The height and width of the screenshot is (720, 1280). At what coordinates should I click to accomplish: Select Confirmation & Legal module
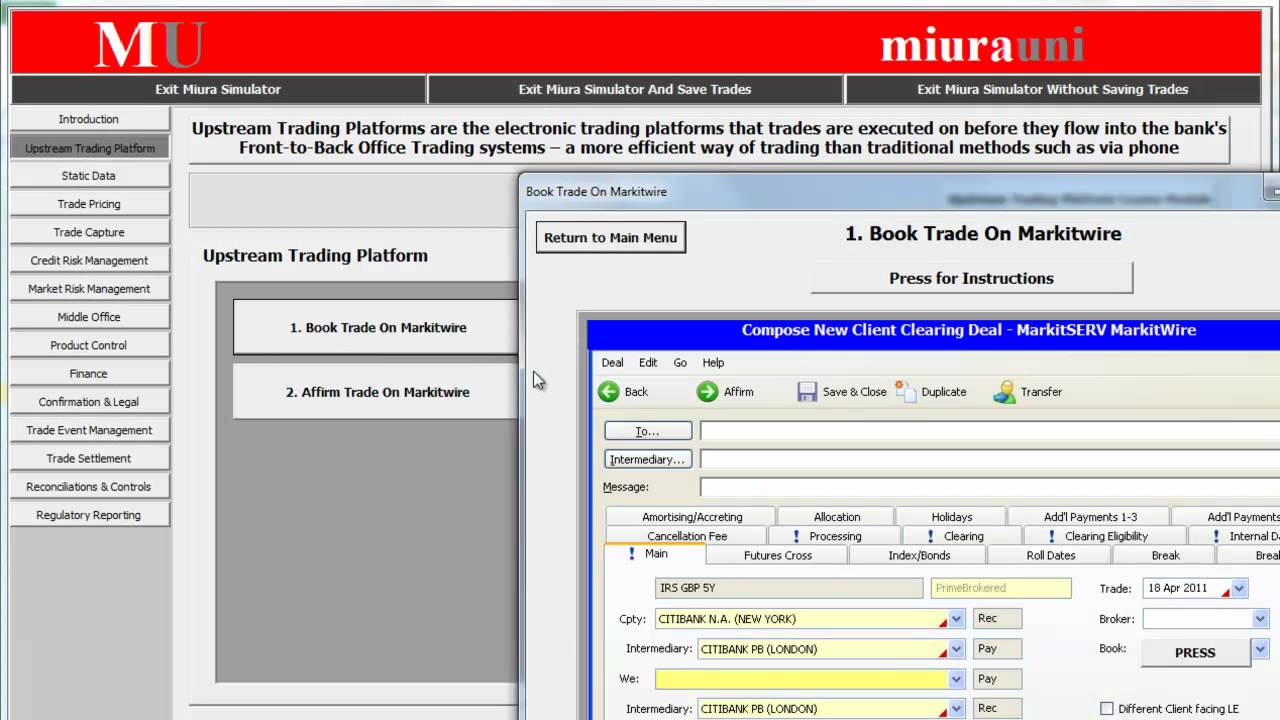pos(89,401)
